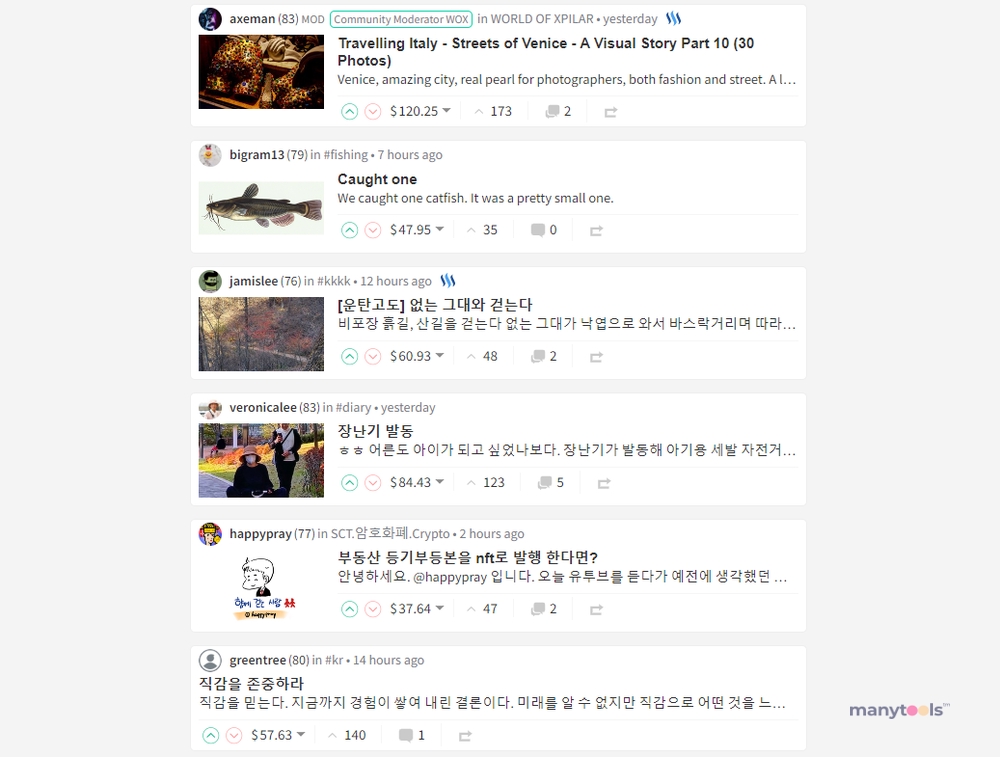Show voters for the 48 votes count
Viewport: 1000px width, 757px height.
pyautogui.click(x=482, y=356)
